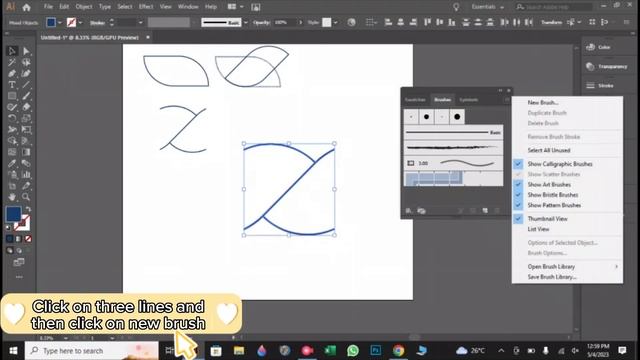Select the Paintbrush tool
This screenshot has height=360, width=640.
[x=26, y=96]
